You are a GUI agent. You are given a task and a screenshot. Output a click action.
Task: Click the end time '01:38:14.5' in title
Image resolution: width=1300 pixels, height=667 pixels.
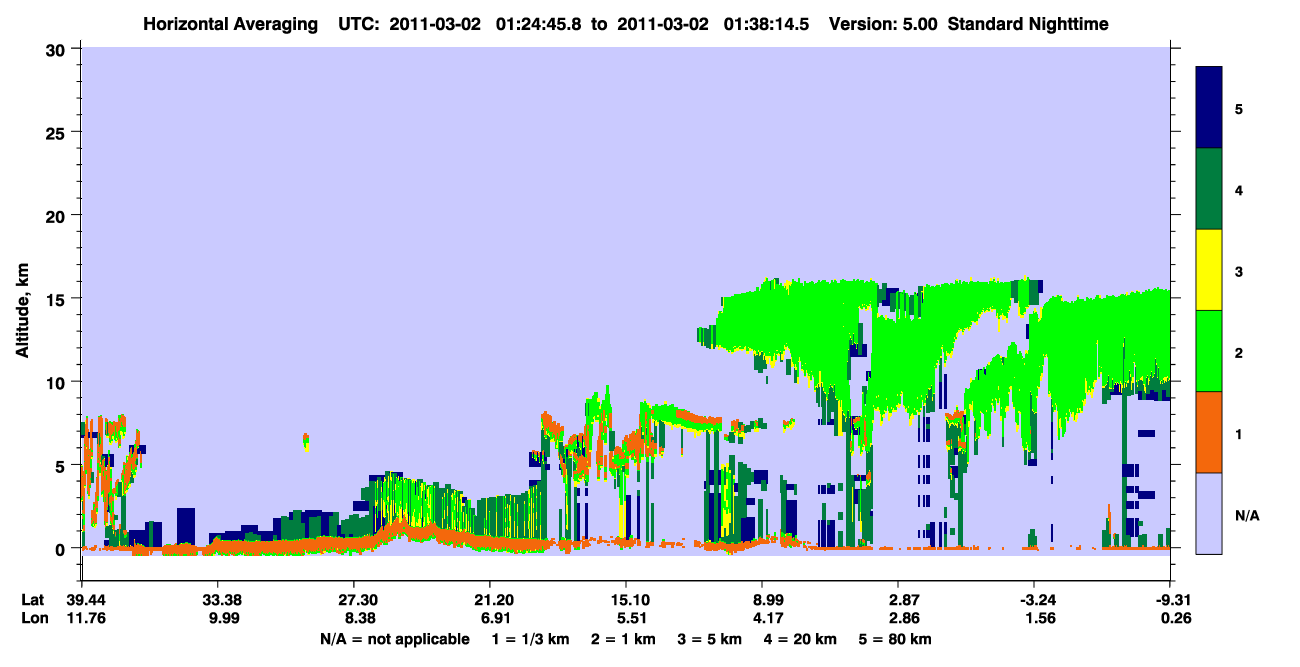point(765,23)
